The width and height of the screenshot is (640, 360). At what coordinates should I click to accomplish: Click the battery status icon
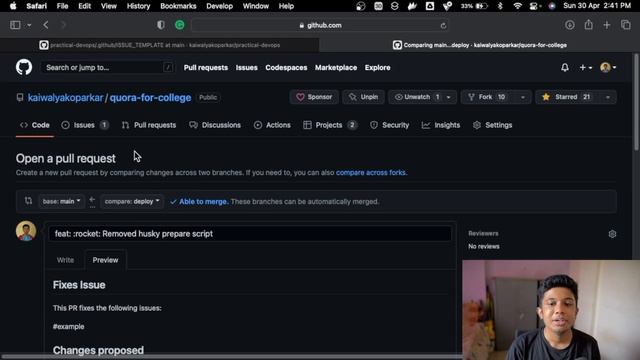pyautogui.click(x=482, y=6)
